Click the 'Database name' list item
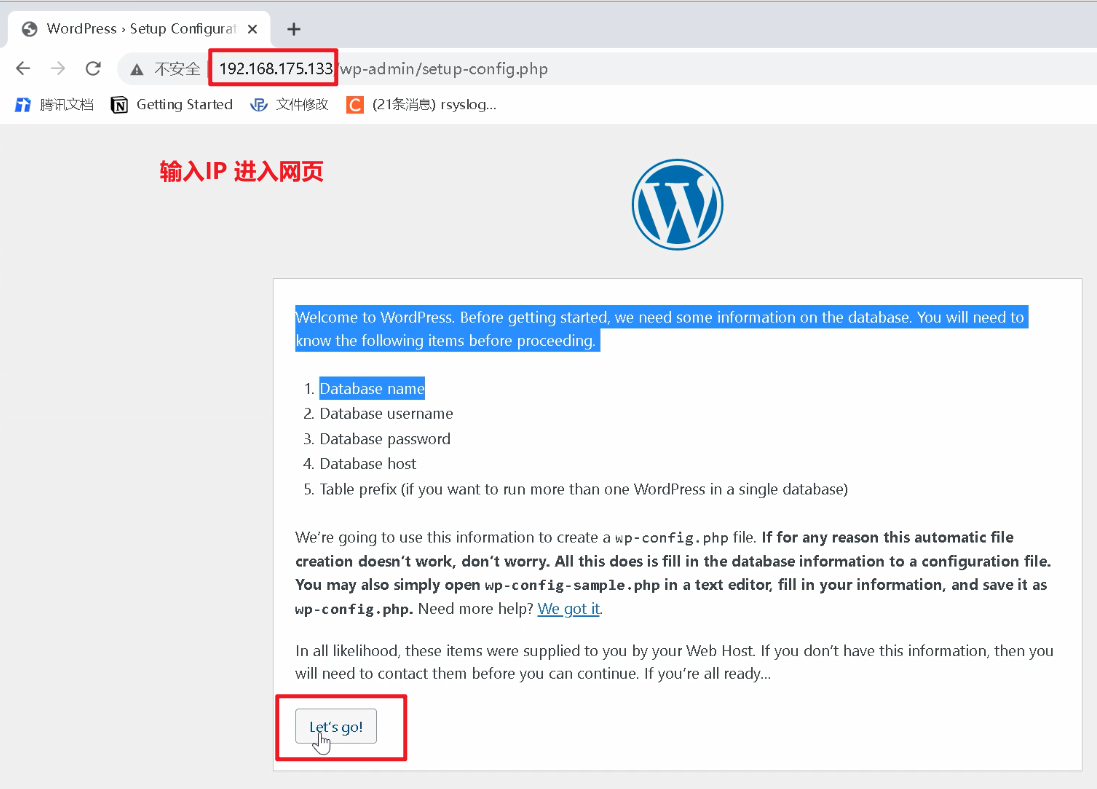Screen dimensions: 1097x789 pos(372,388)
